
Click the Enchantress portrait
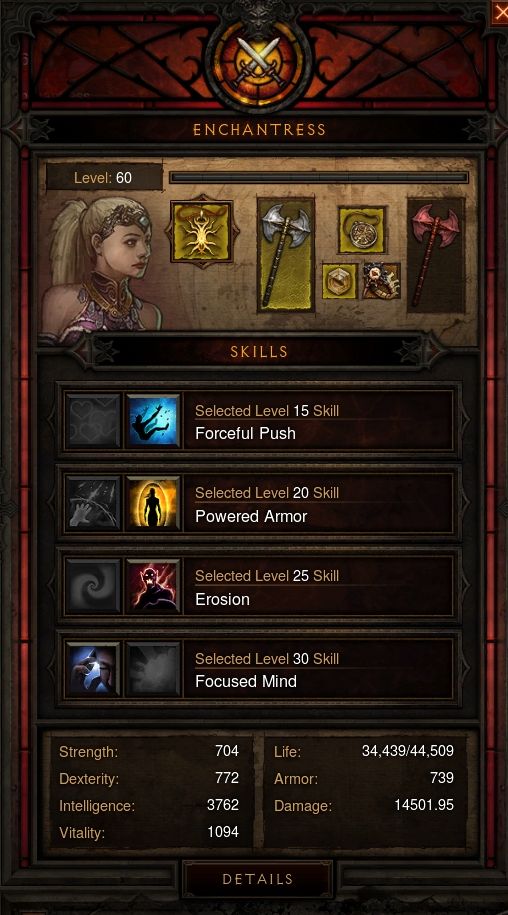click(101, 268)
